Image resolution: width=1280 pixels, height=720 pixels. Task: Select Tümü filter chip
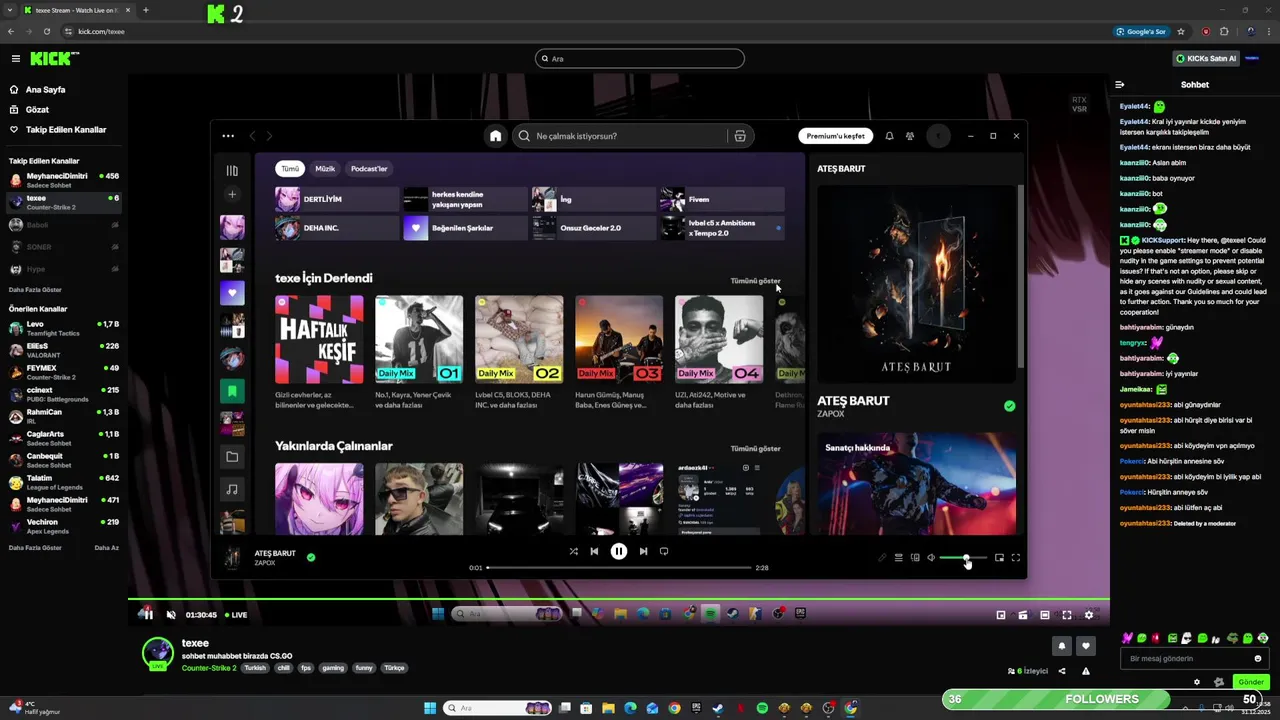pyautogui.click(x=290, y=169)
